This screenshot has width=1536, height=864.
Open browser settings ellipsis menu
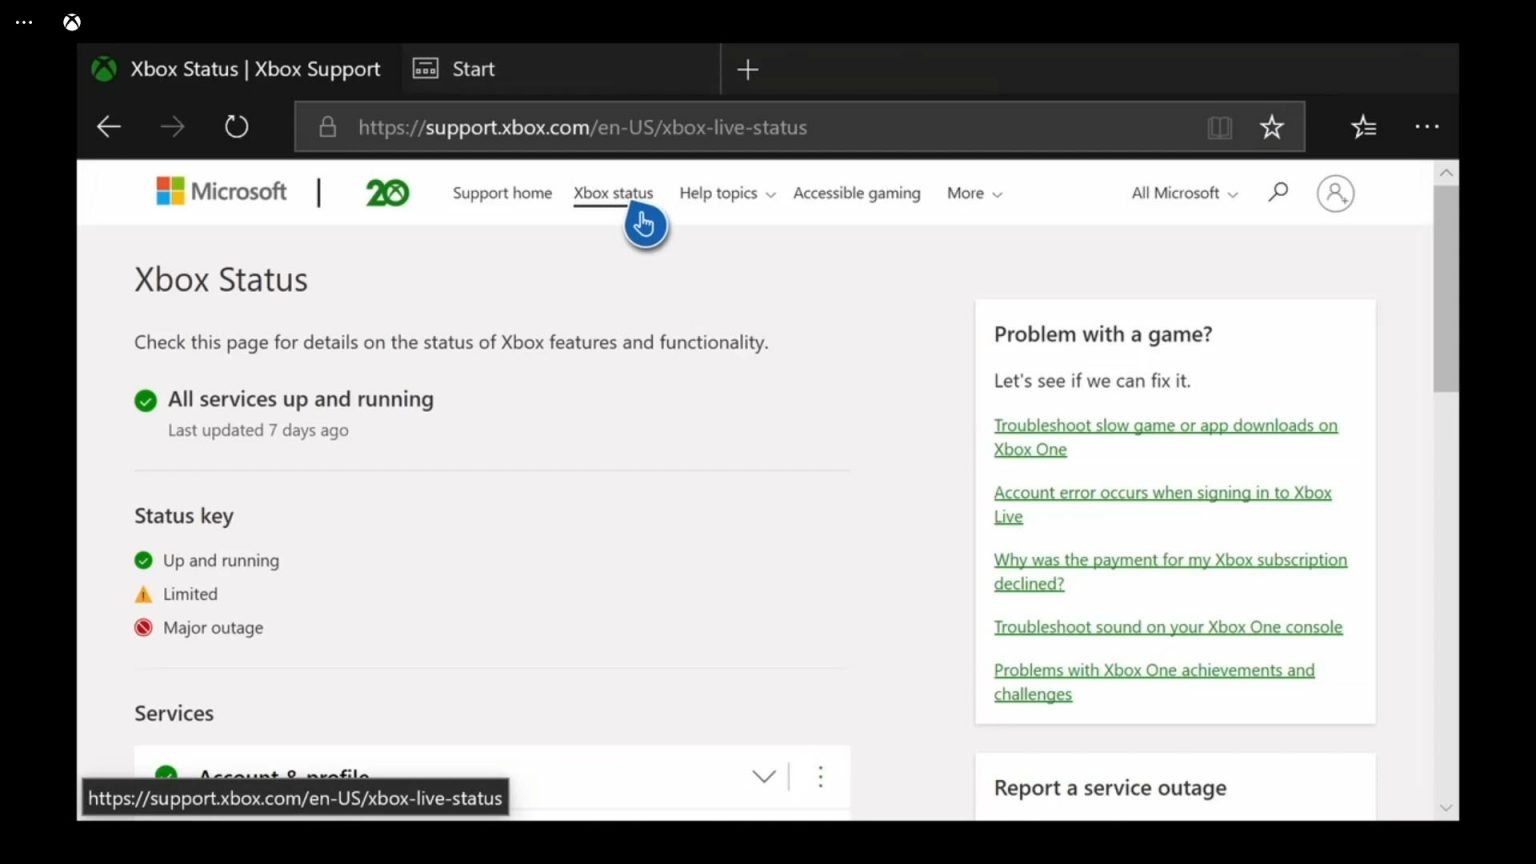pyautogui.click(x=1427, y=127)
